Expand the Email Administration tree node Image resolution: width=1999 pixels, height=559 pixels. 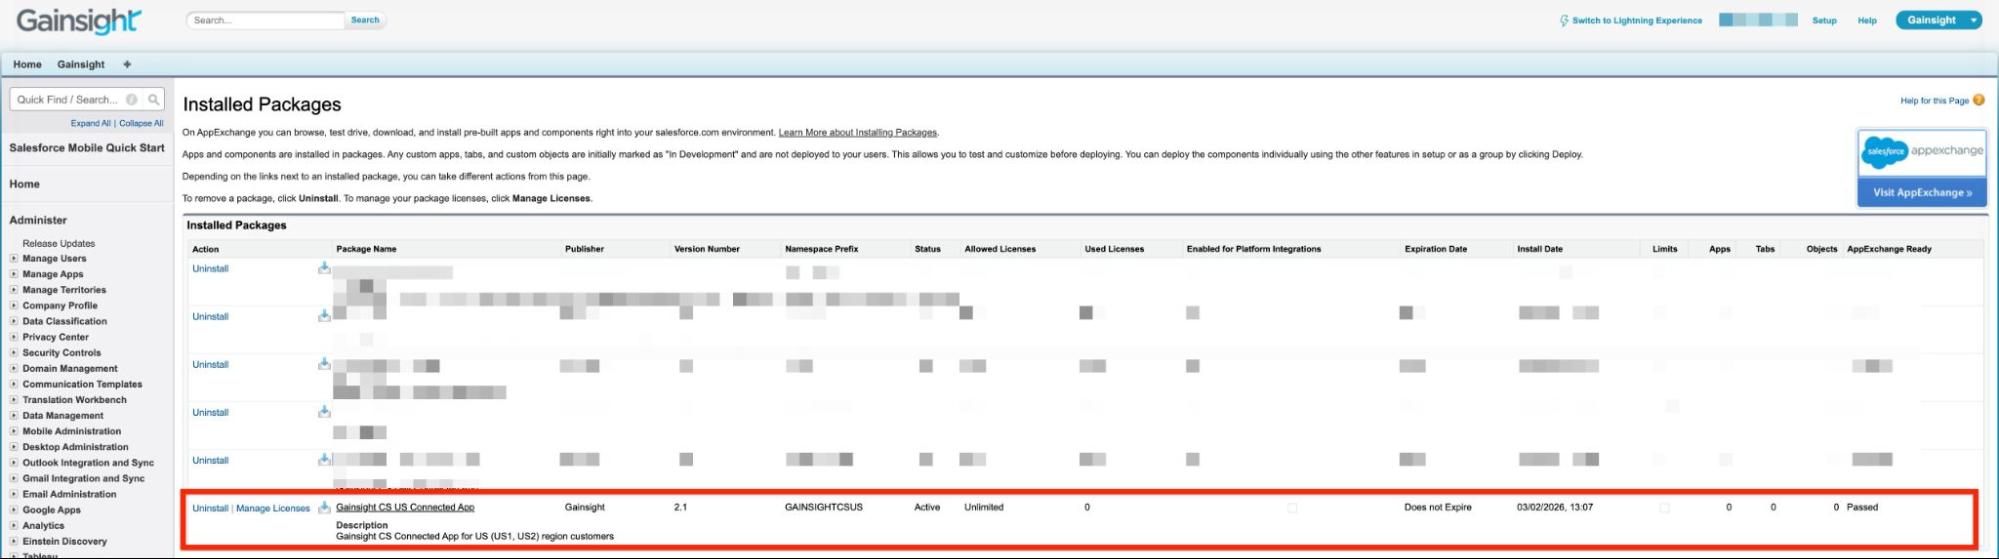(x=14, y=494)
